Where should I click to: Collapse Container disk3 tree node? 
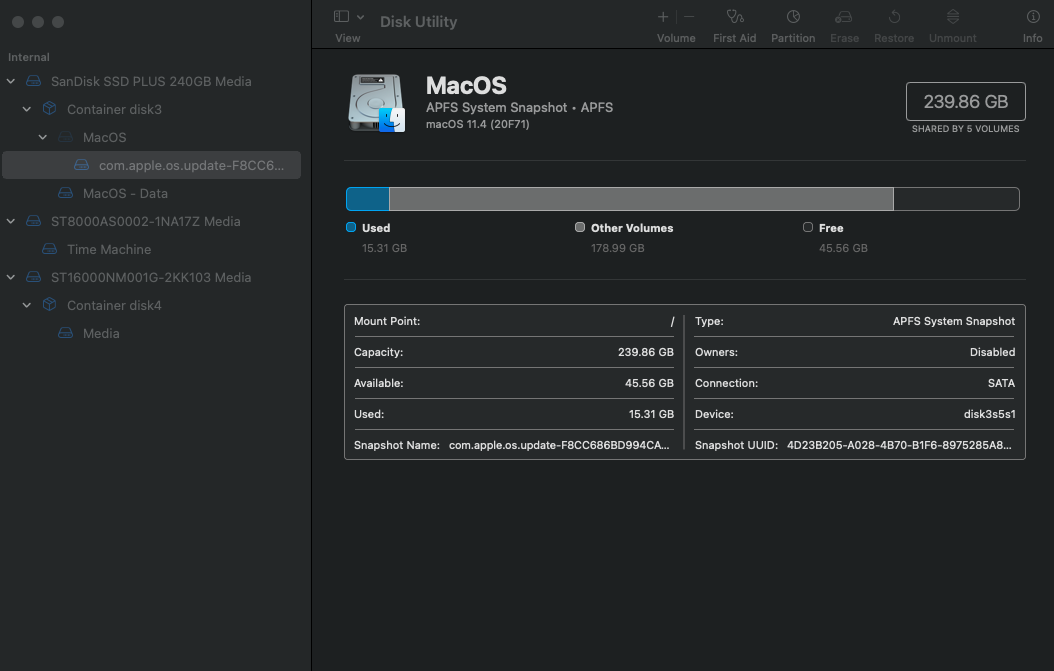click(x=27, y=109)
